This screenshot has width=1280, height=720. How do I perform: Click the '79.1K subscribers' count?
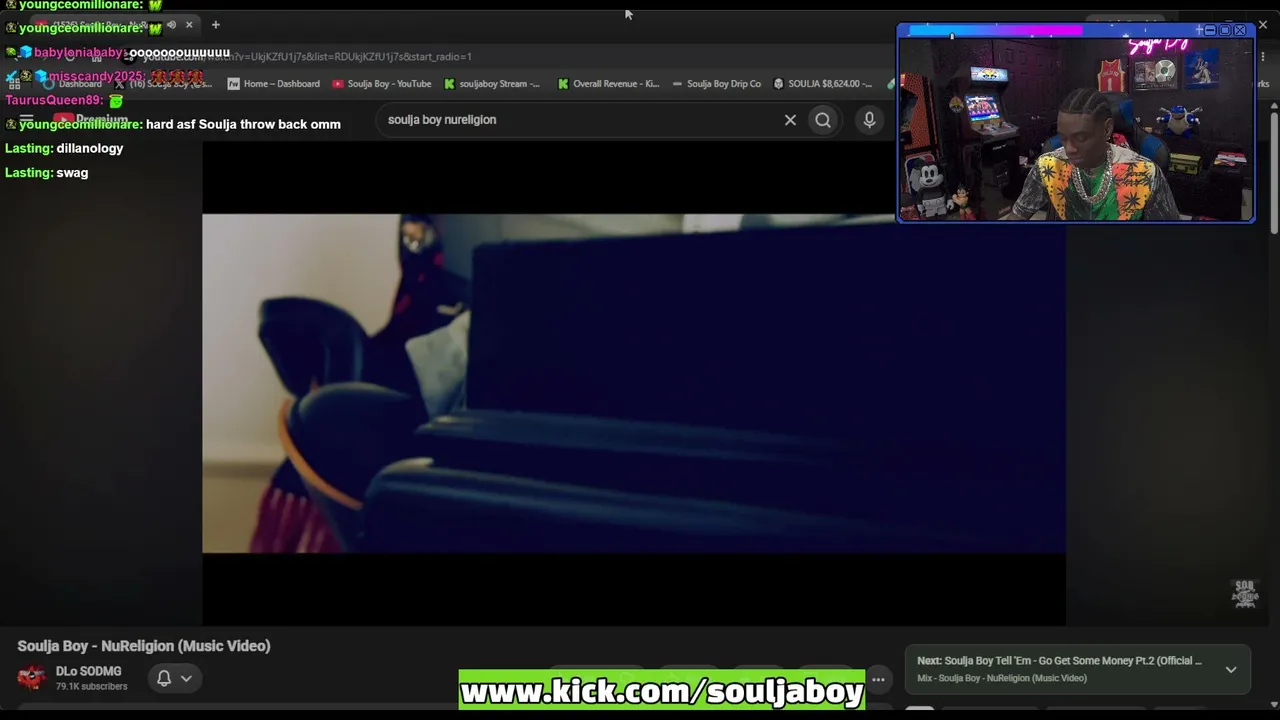91,687
